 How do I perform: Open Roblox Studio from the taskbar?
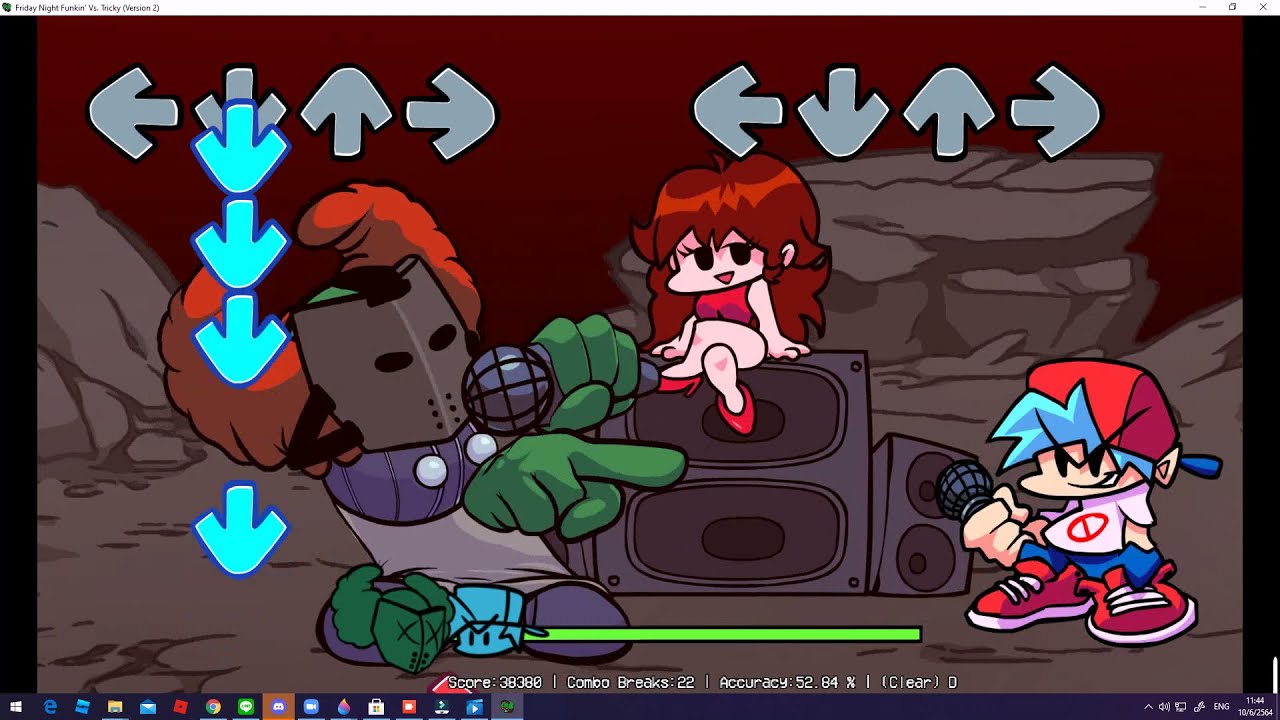coord(82,707)
